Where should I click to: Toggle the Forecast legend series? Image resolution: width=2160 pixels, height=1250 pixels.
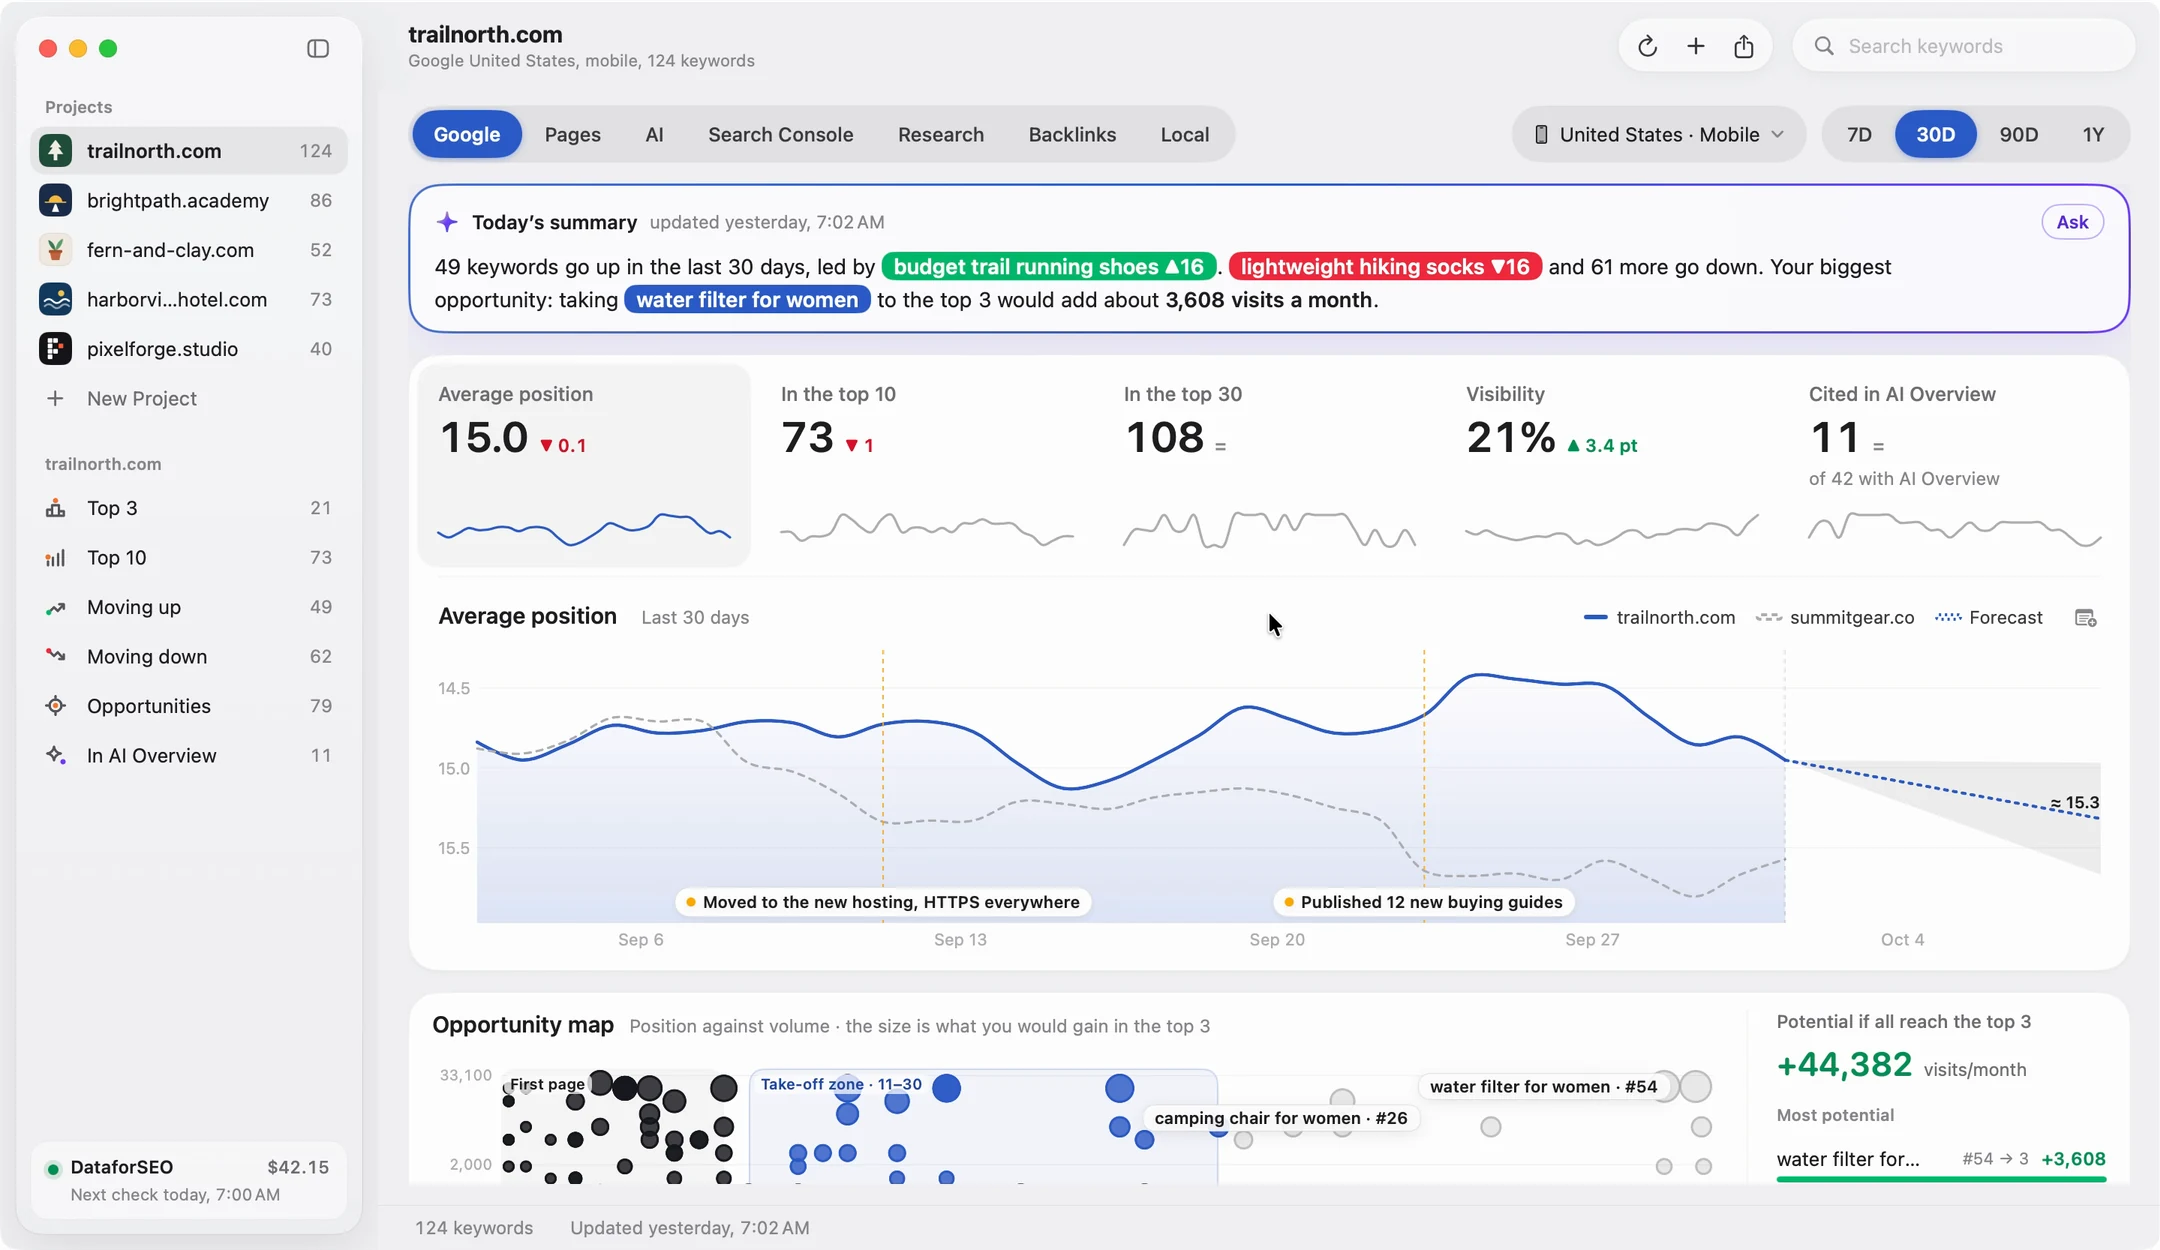pyautogui.click(x=1989, y=617)
